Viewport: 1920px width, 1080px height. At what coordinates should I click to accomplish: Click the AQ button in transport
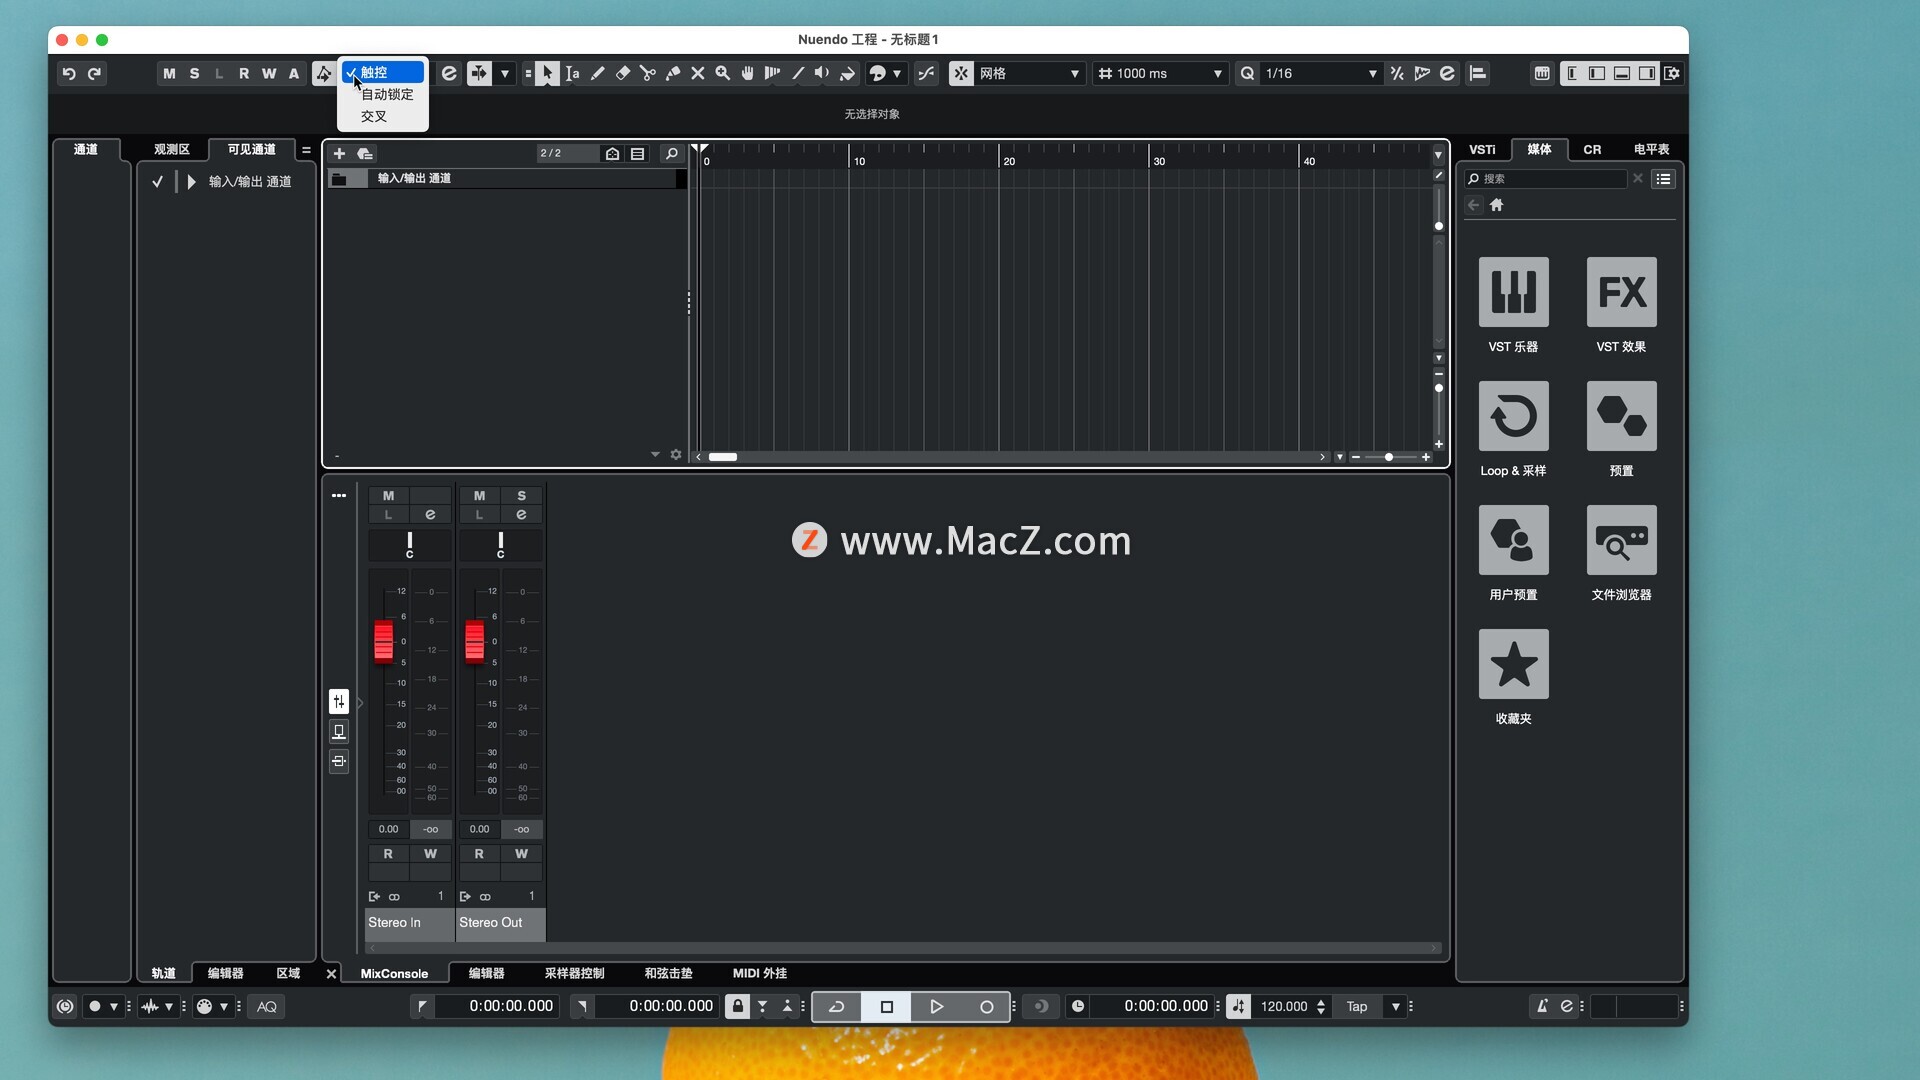tap(266, 1007)
